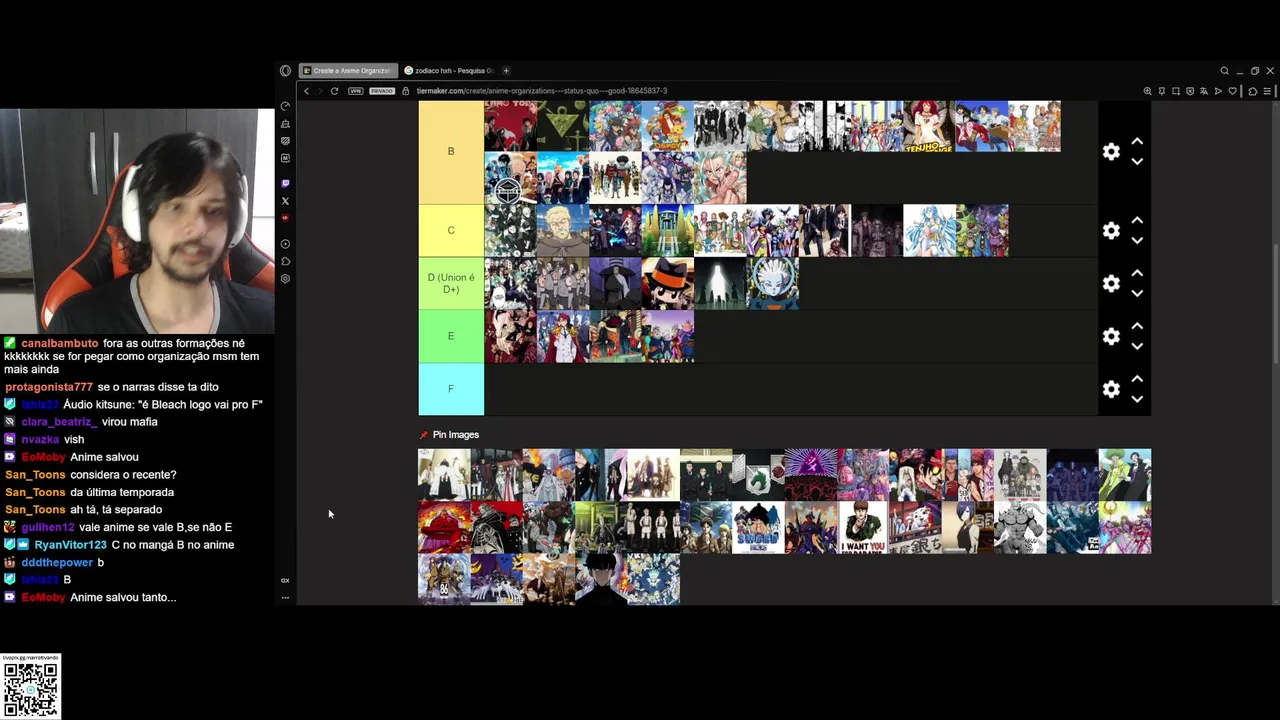Reload the current page

(x=334, y=91)
